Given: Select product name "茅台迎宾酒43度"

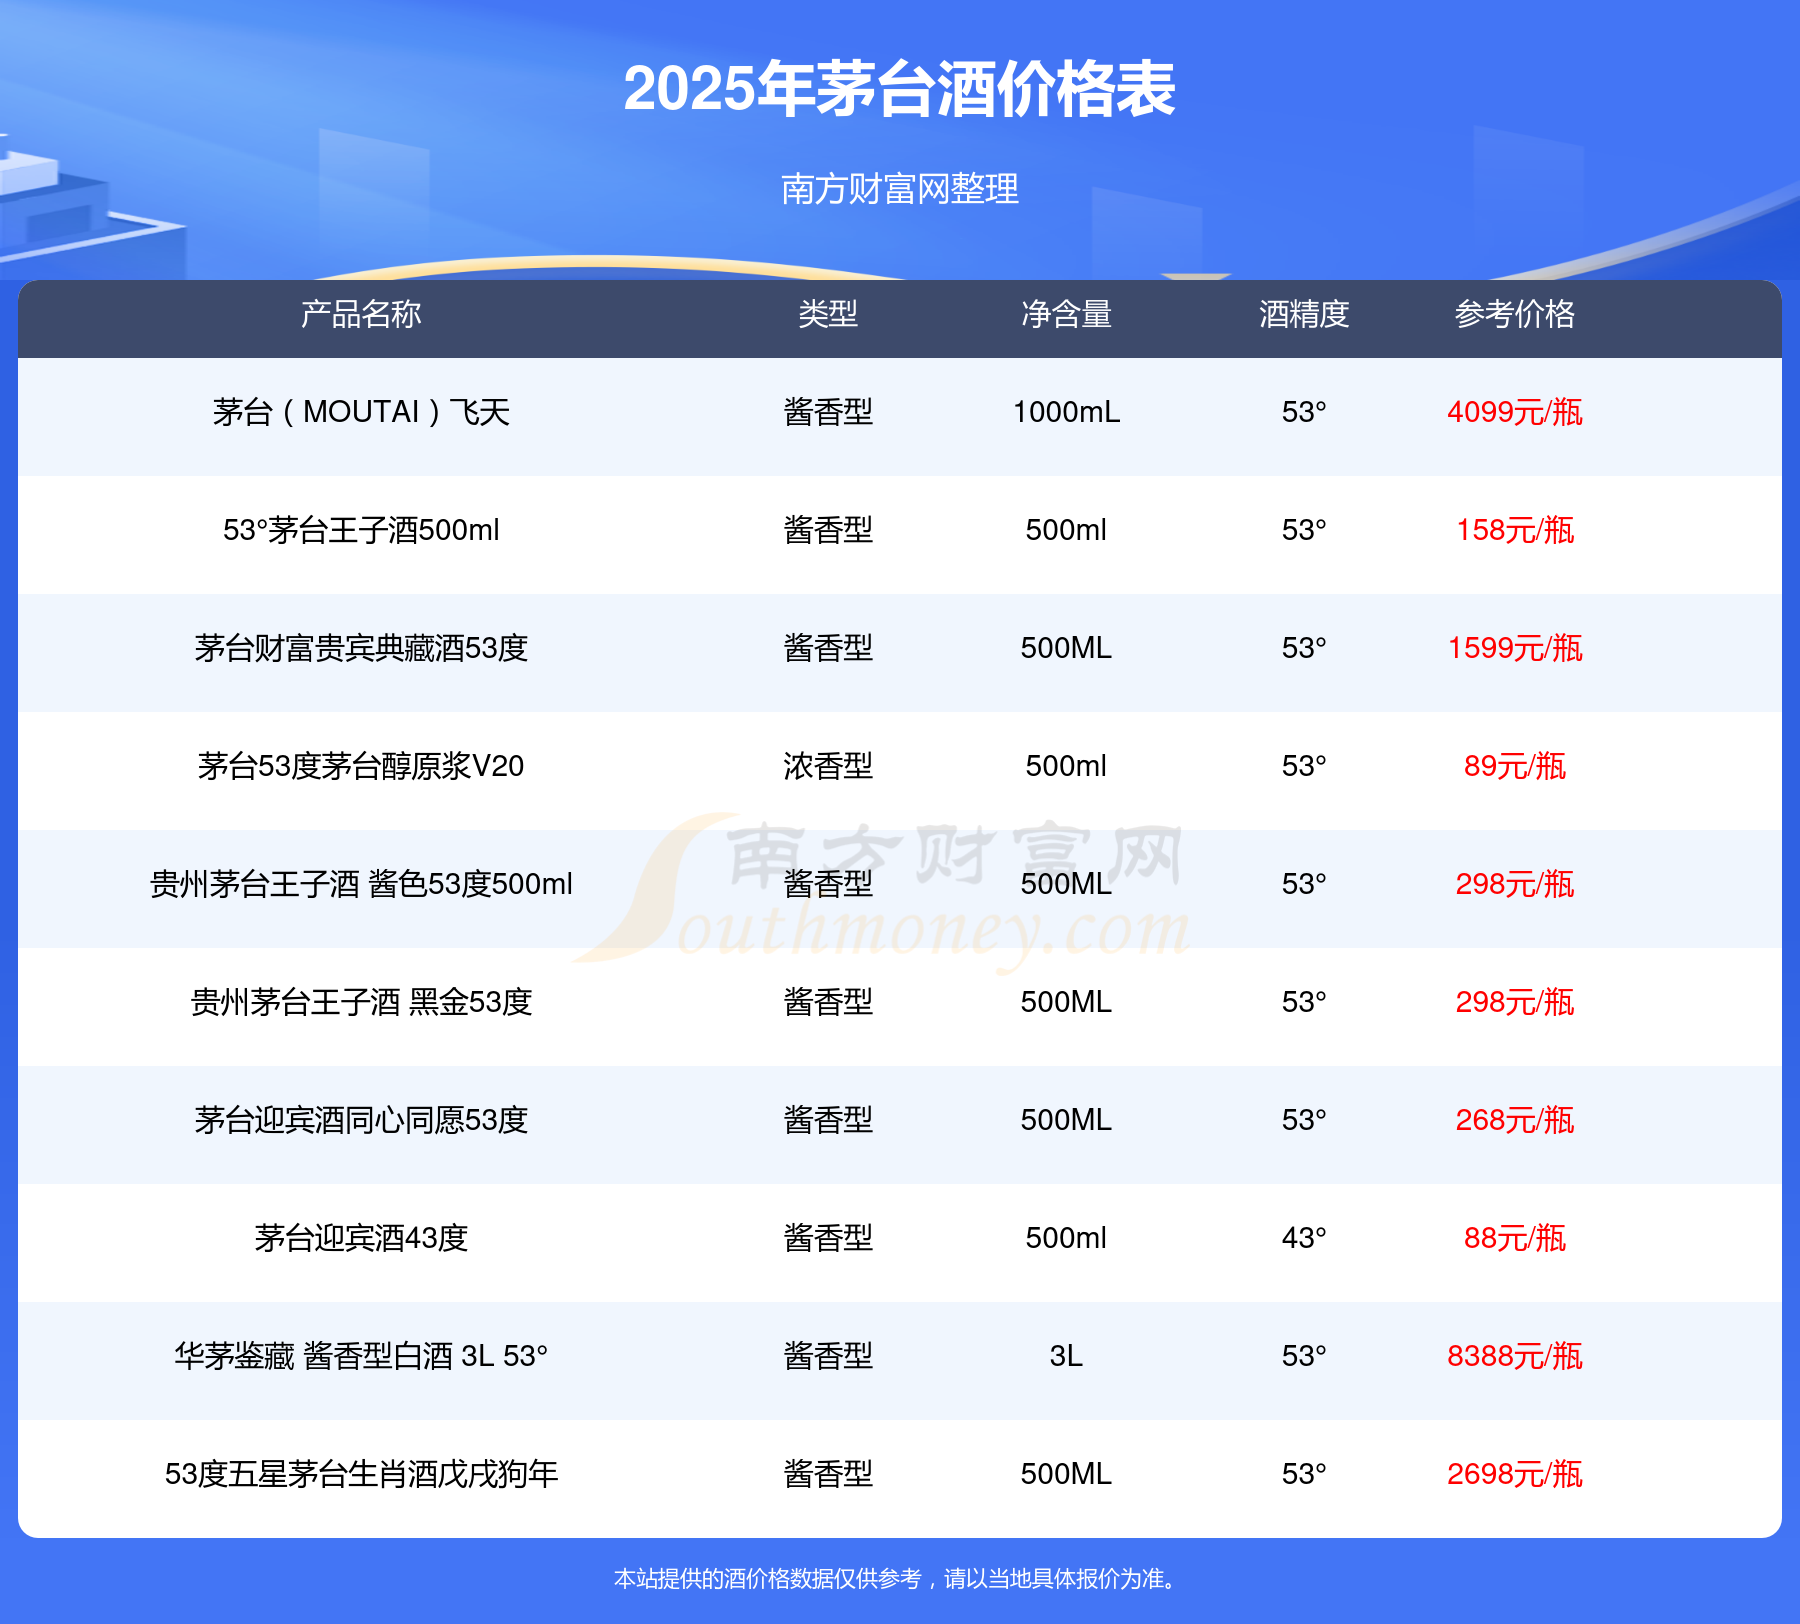Looking at the screenshot, I should click(x=361, y=1238).
